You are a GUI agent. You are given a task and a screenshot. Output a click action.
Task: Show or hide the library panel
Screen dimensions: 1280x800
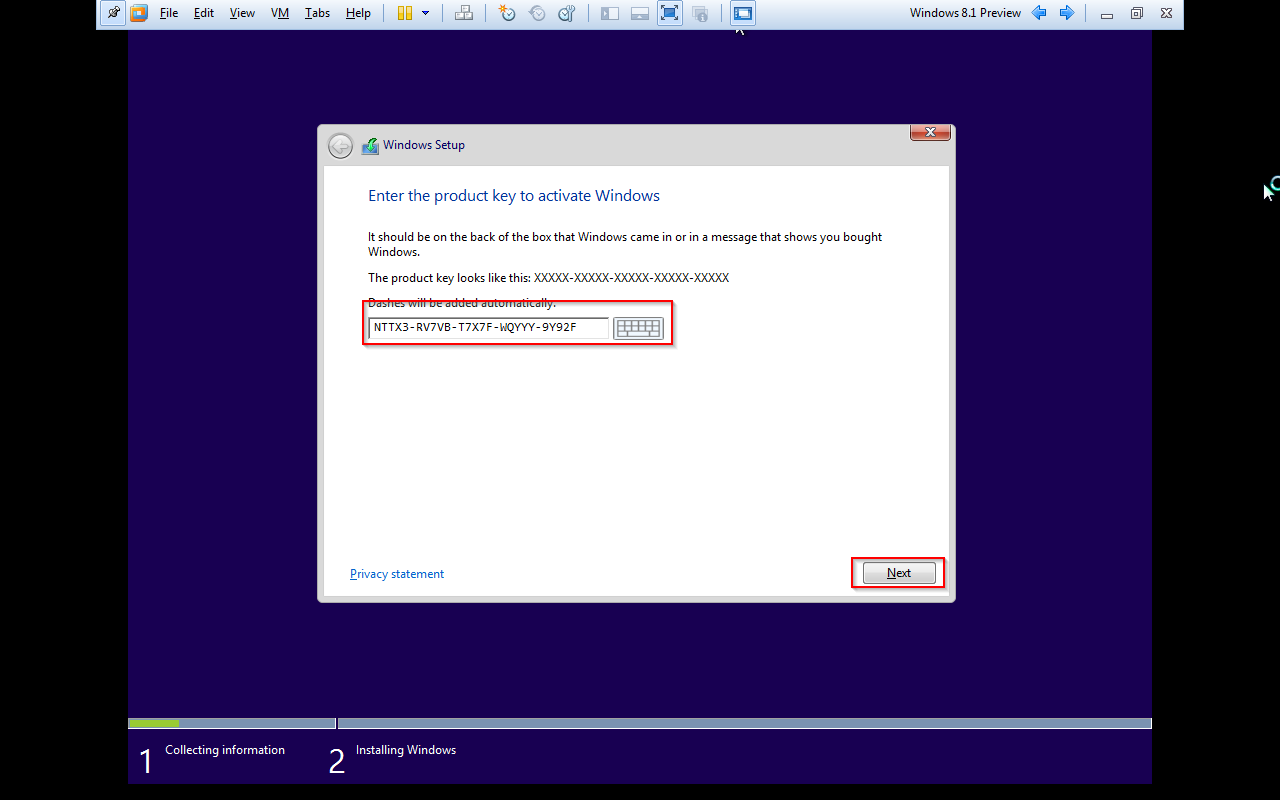pyautogui.click(x=610, y=13)
